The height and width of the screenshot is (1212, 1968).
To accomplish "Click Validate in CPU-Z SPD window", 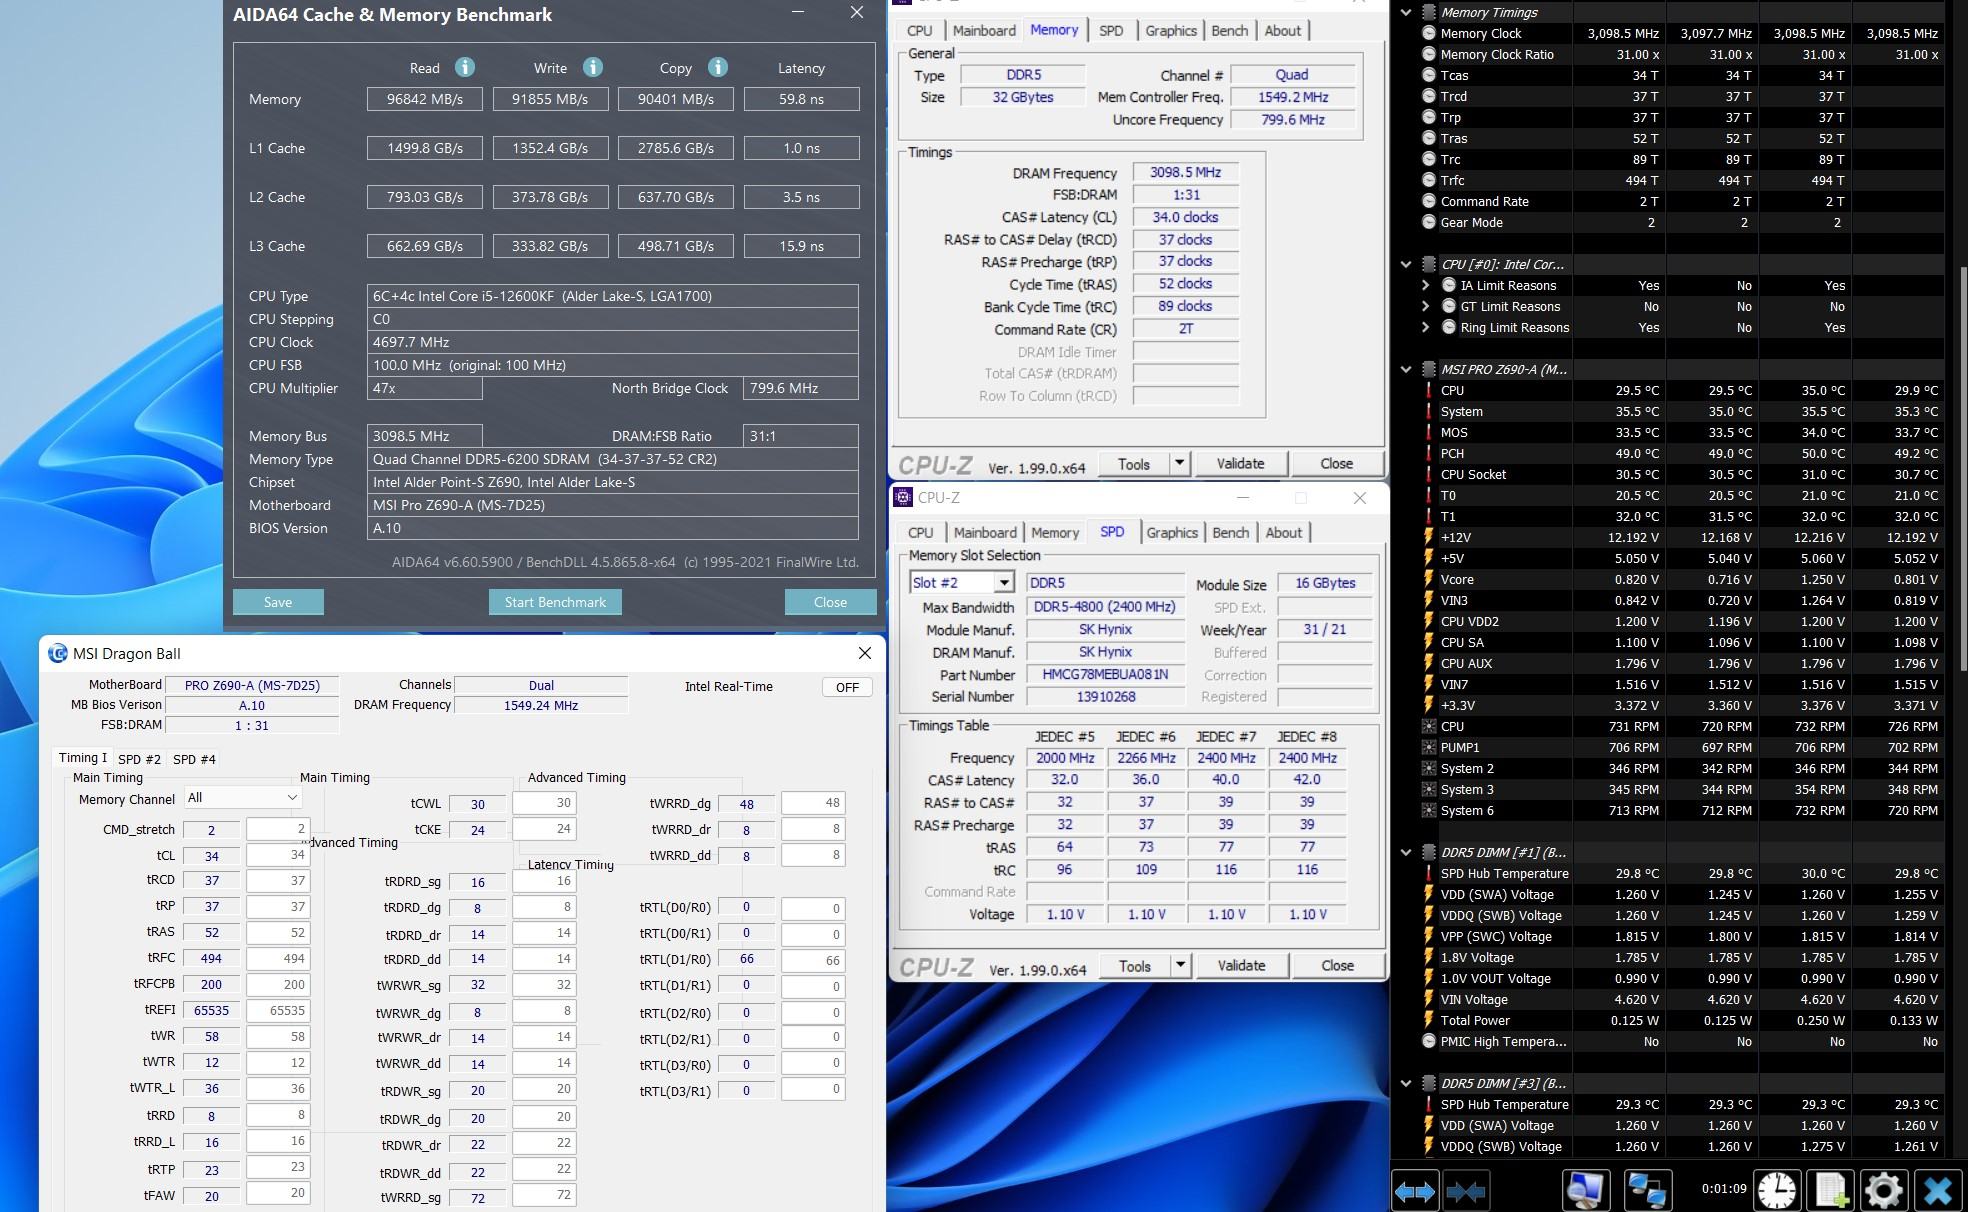I will (1241, 965).
